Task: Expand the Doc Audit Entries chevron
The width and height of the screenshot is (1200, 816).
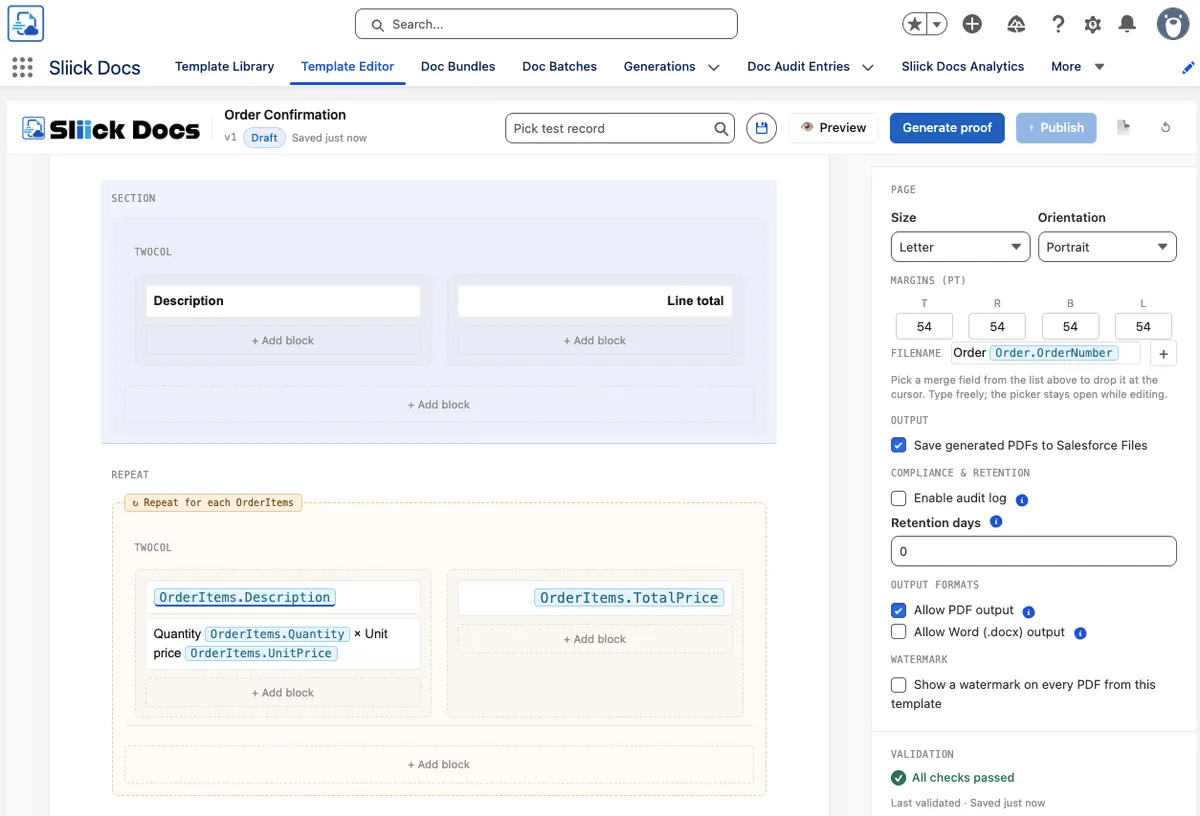Action: (868, 67)
